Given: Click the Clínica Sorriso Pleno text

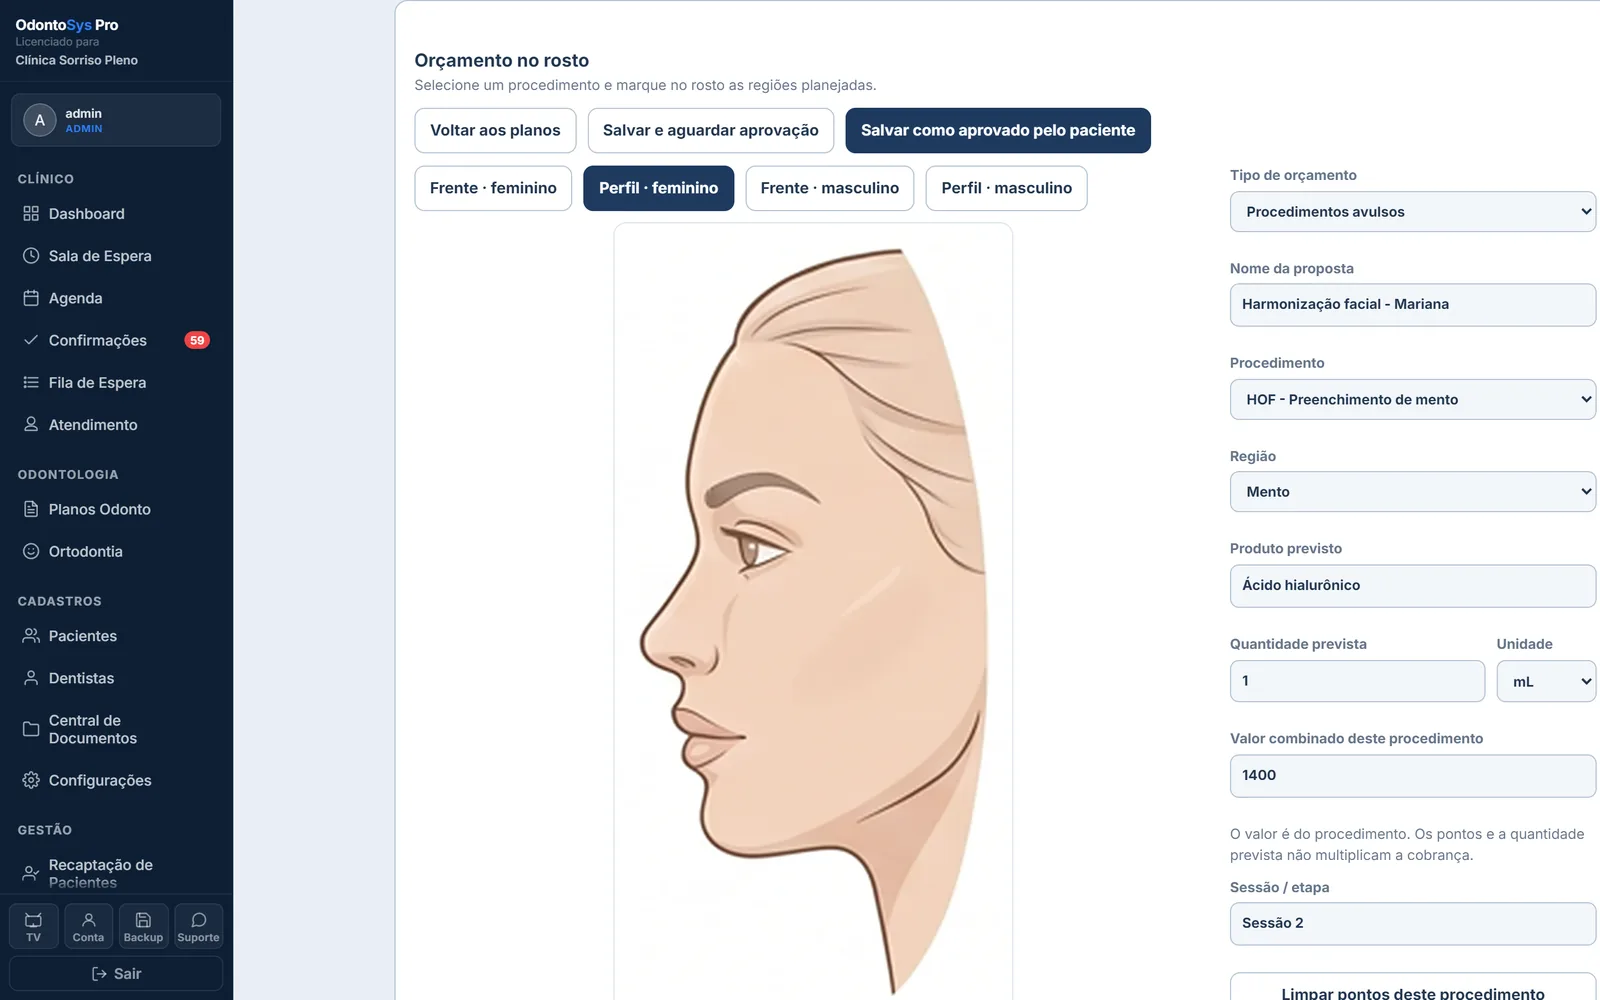Looking at the screenshot, I should click(x=77, y=60).
